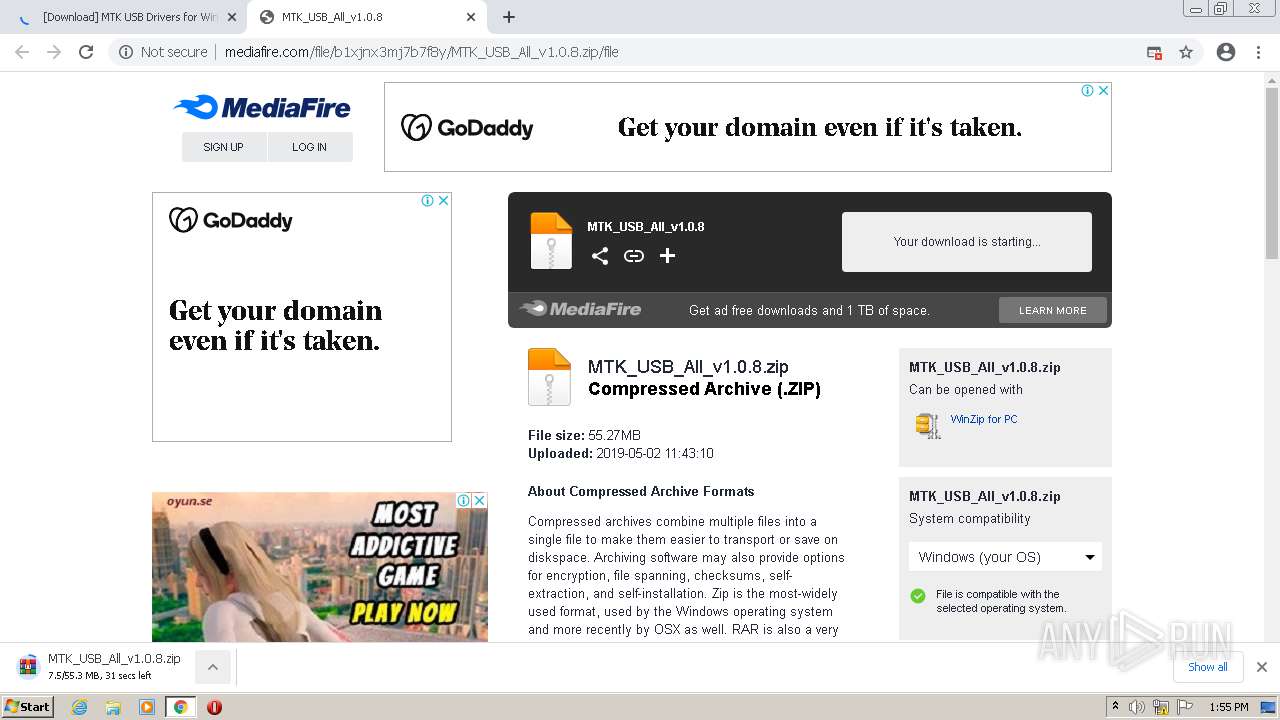Image resolution: width=1280 pixels, height=720 pixels.
Task: Click the WinZip for PC icon
Action: click(x=928, y=426)
